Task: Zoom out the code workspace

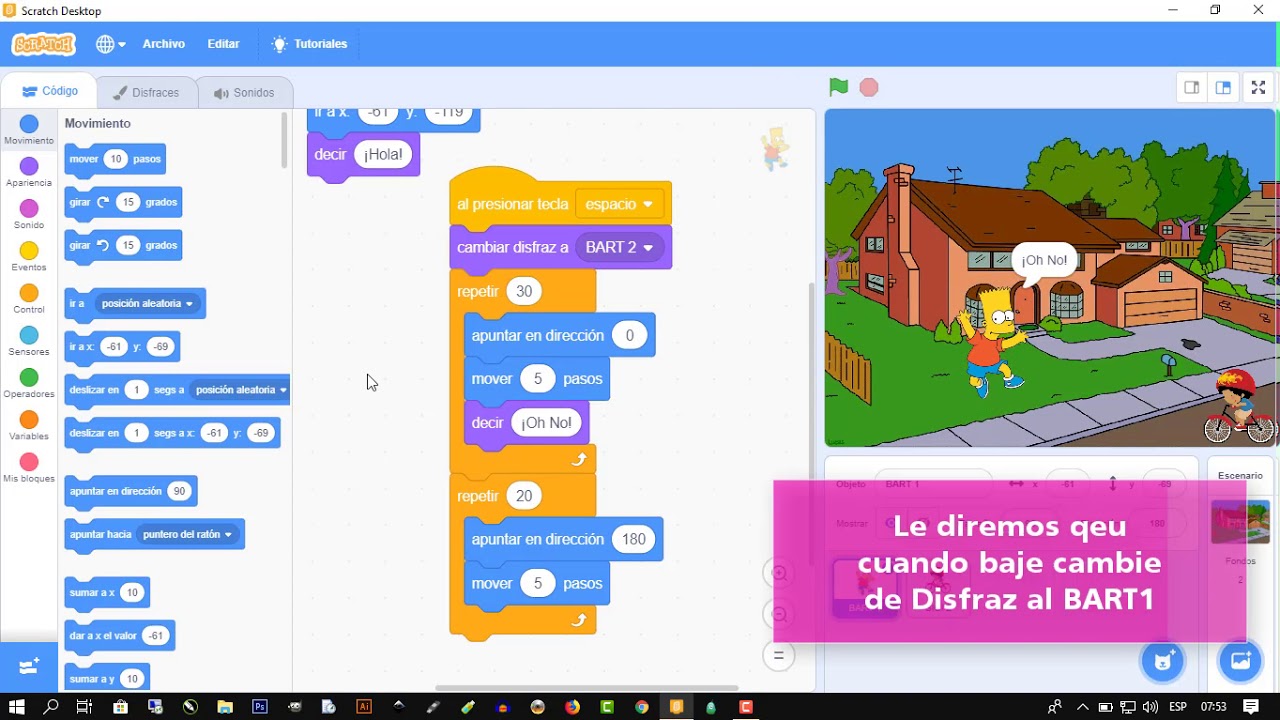Action: [779, 614]
